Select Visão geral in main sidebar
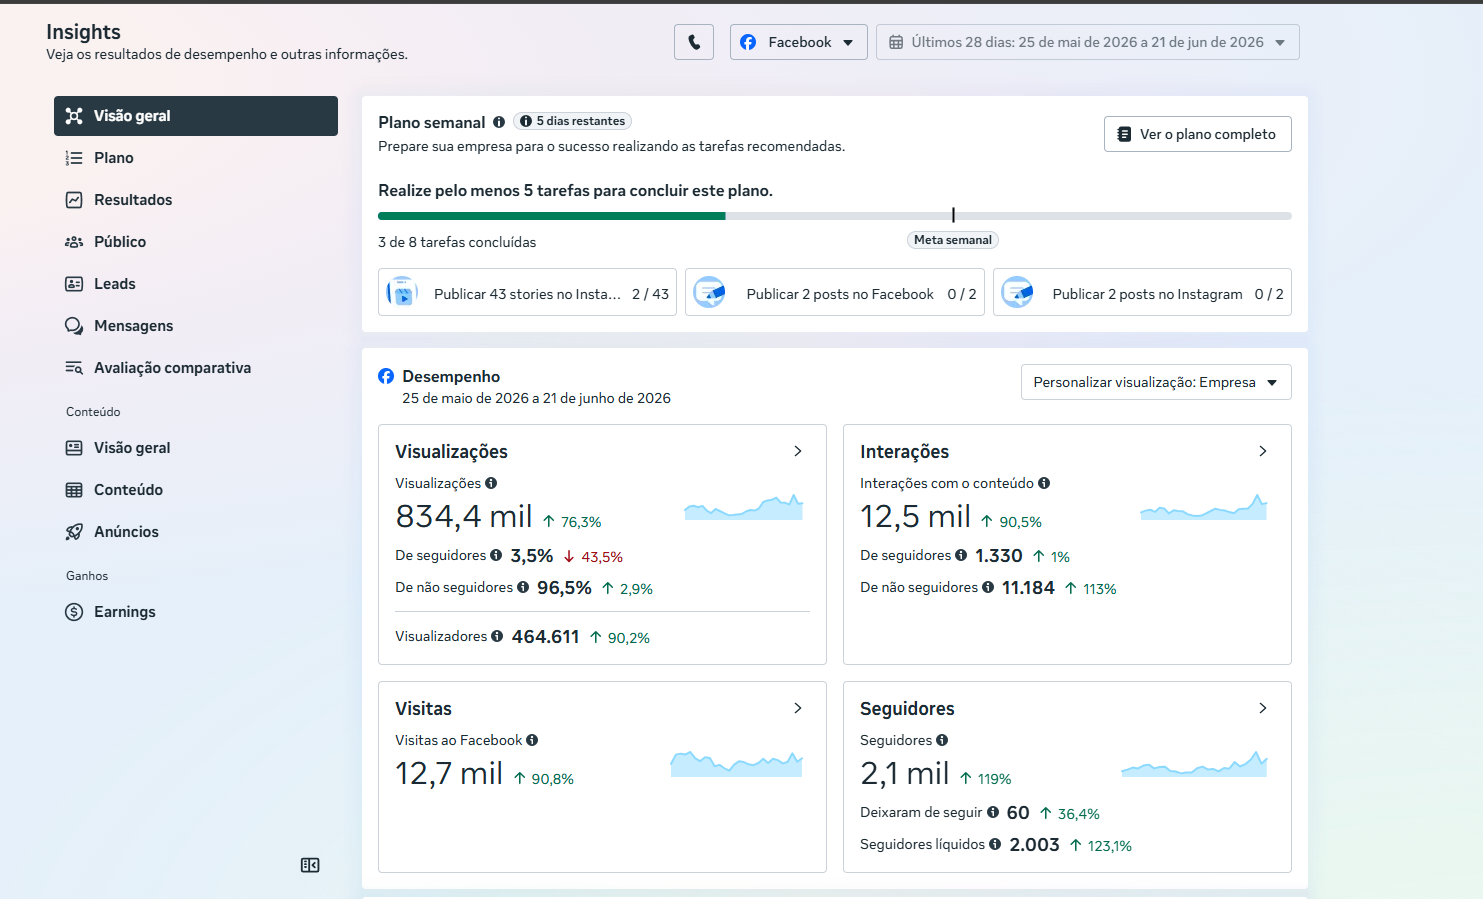The height and width of the screenshot is (899, 1483). tap(196, 116)
